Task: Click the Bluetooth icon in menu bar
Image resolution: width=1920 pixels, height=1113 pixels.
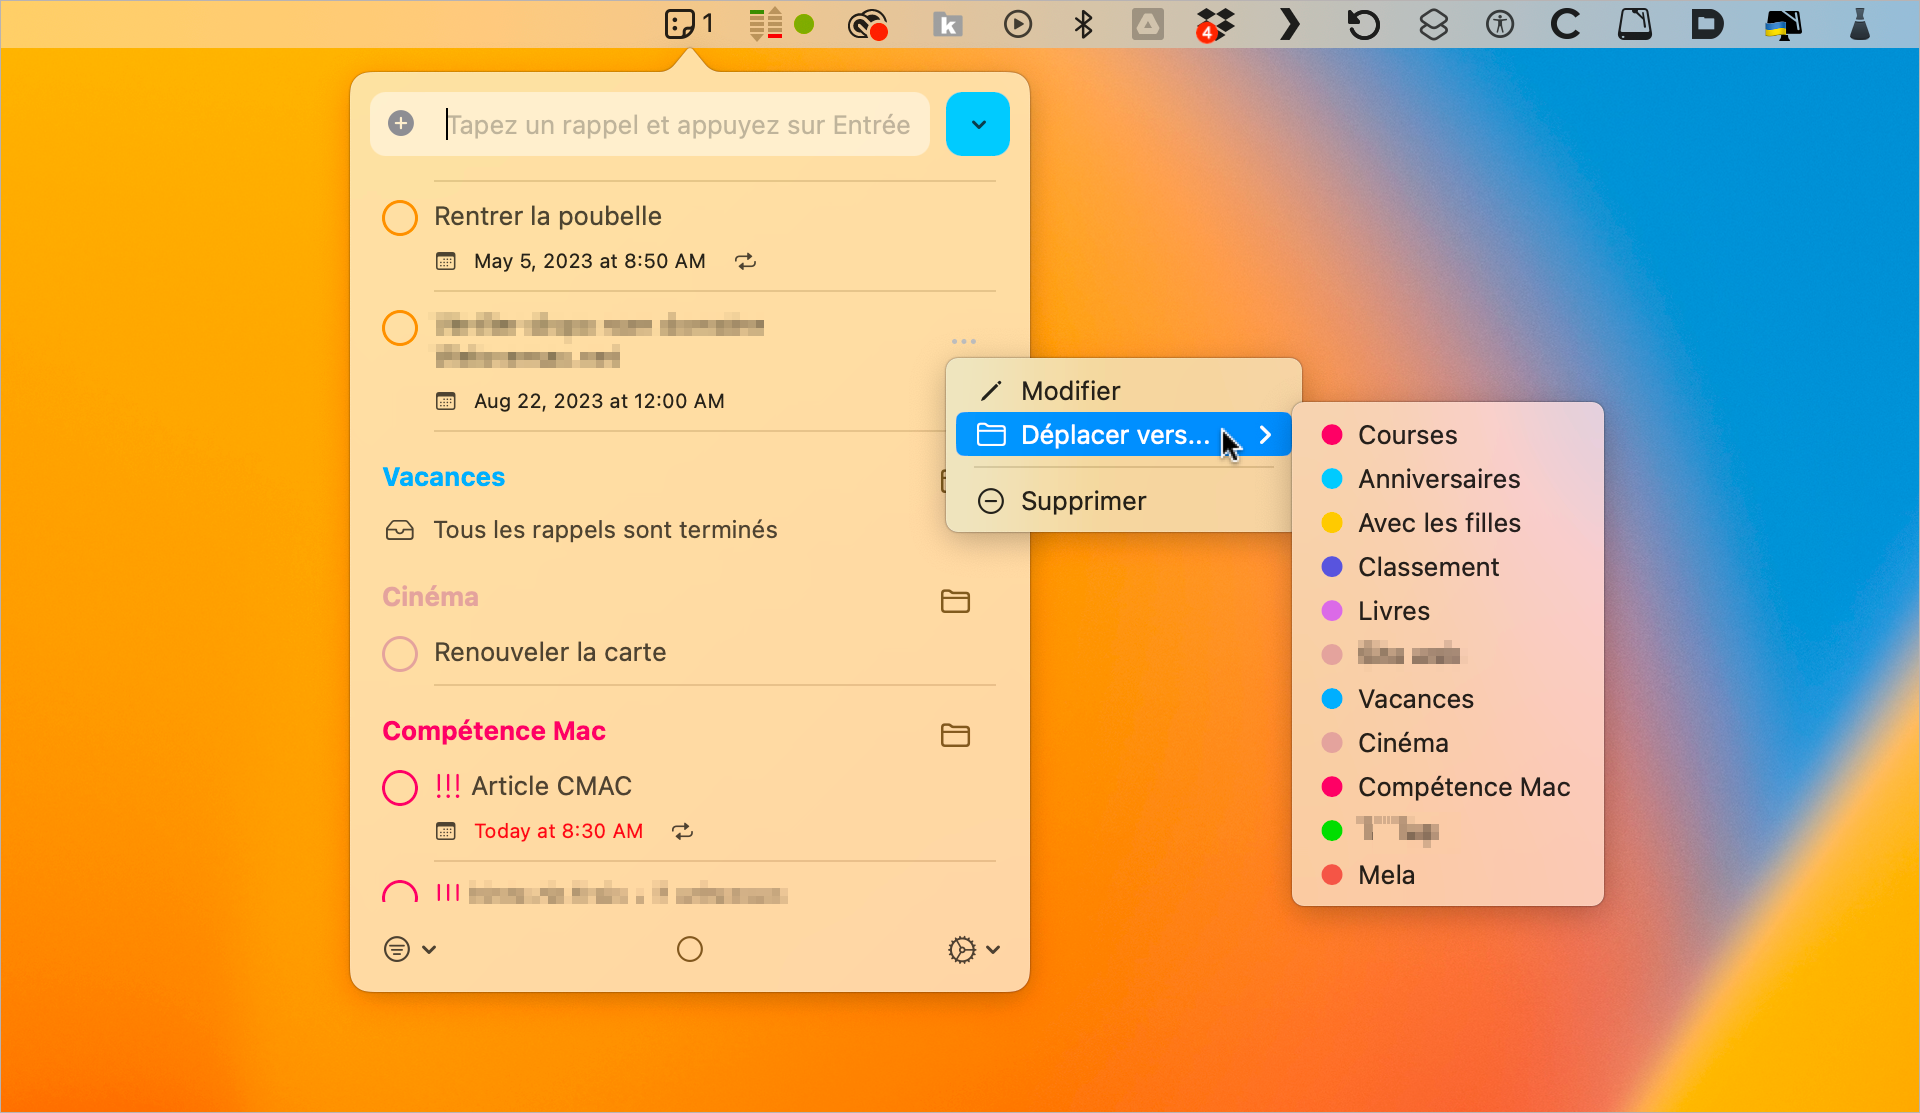Action: pyautogui.click(x=1083, y=24)
